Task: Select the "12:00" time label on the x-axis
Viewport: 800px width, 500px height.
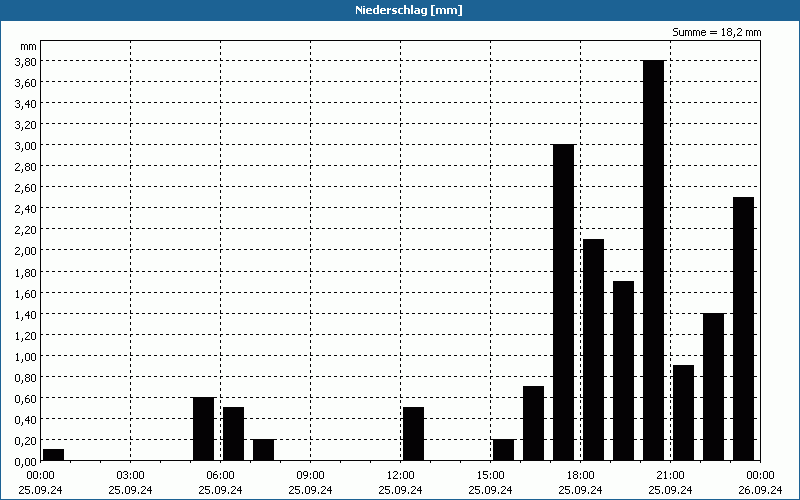Action: [x=401, y=476]
